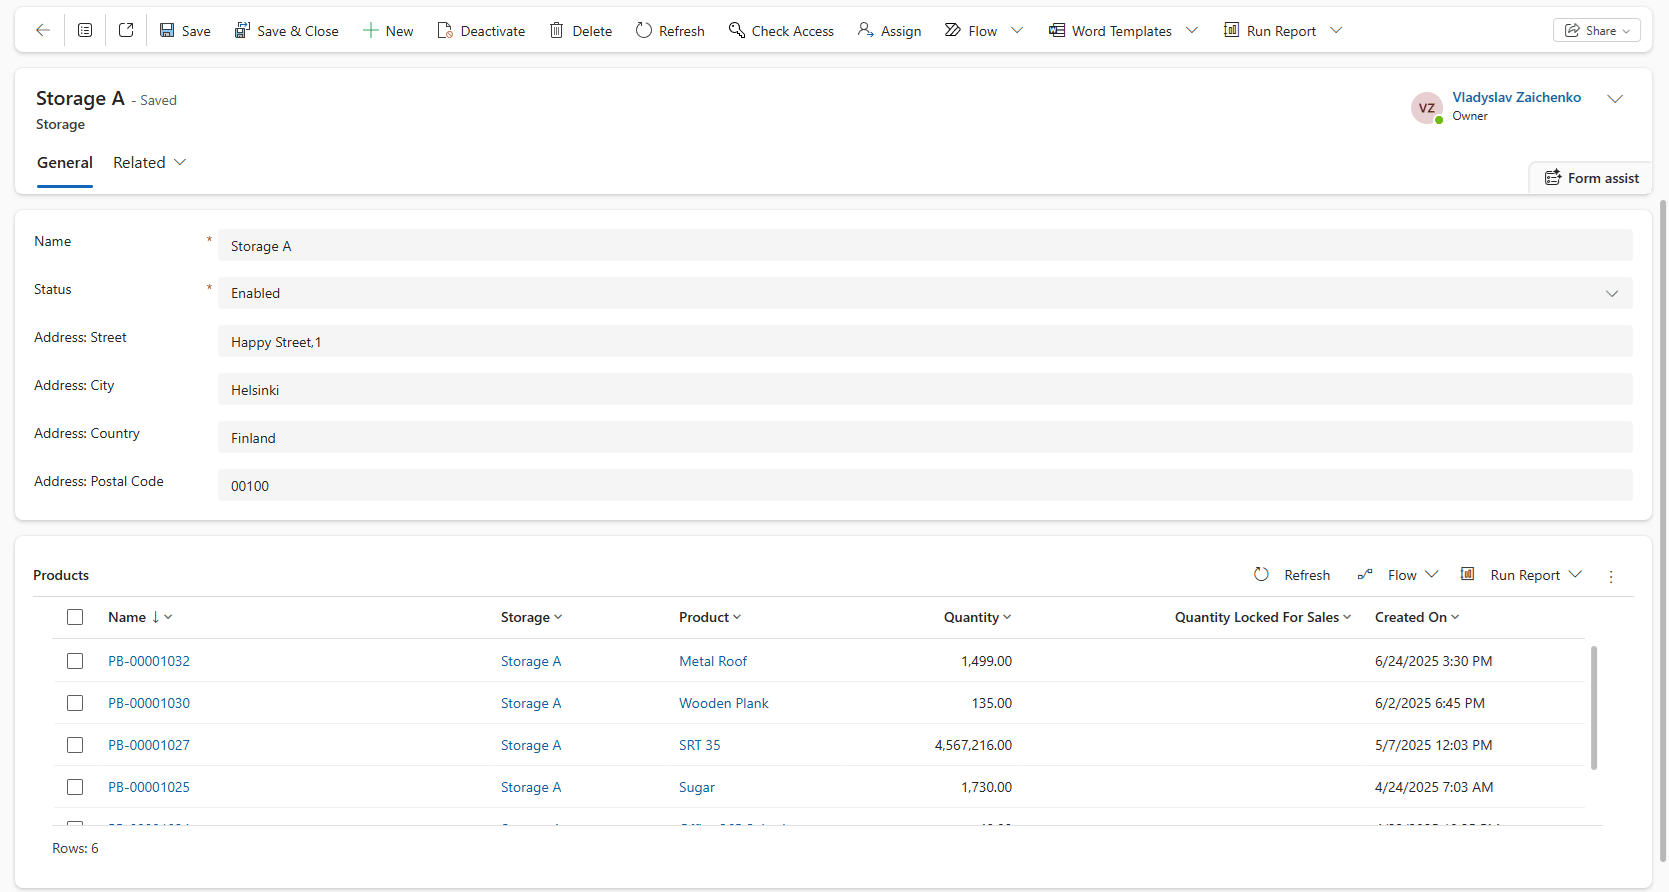This screenshot has height=892, width=1669.
Task: Open record in new window icon
Action: click(x=126, y=31)
